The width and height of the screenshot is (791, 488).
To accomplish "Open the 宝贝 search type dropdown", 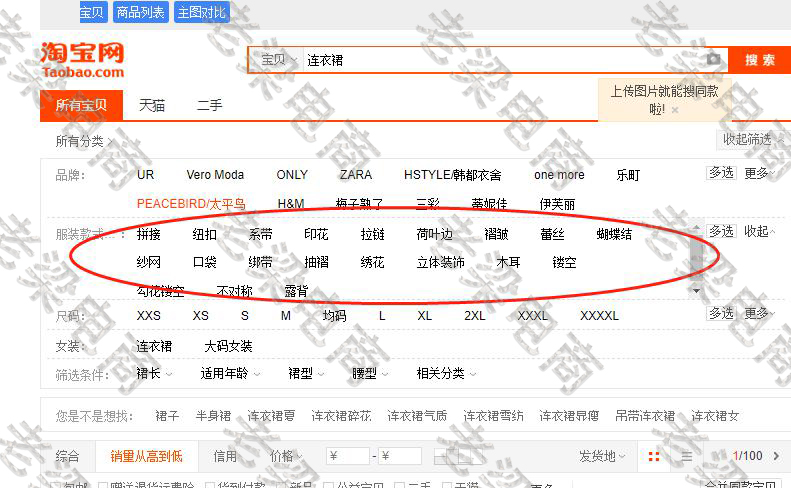I will tap(273, 60).
